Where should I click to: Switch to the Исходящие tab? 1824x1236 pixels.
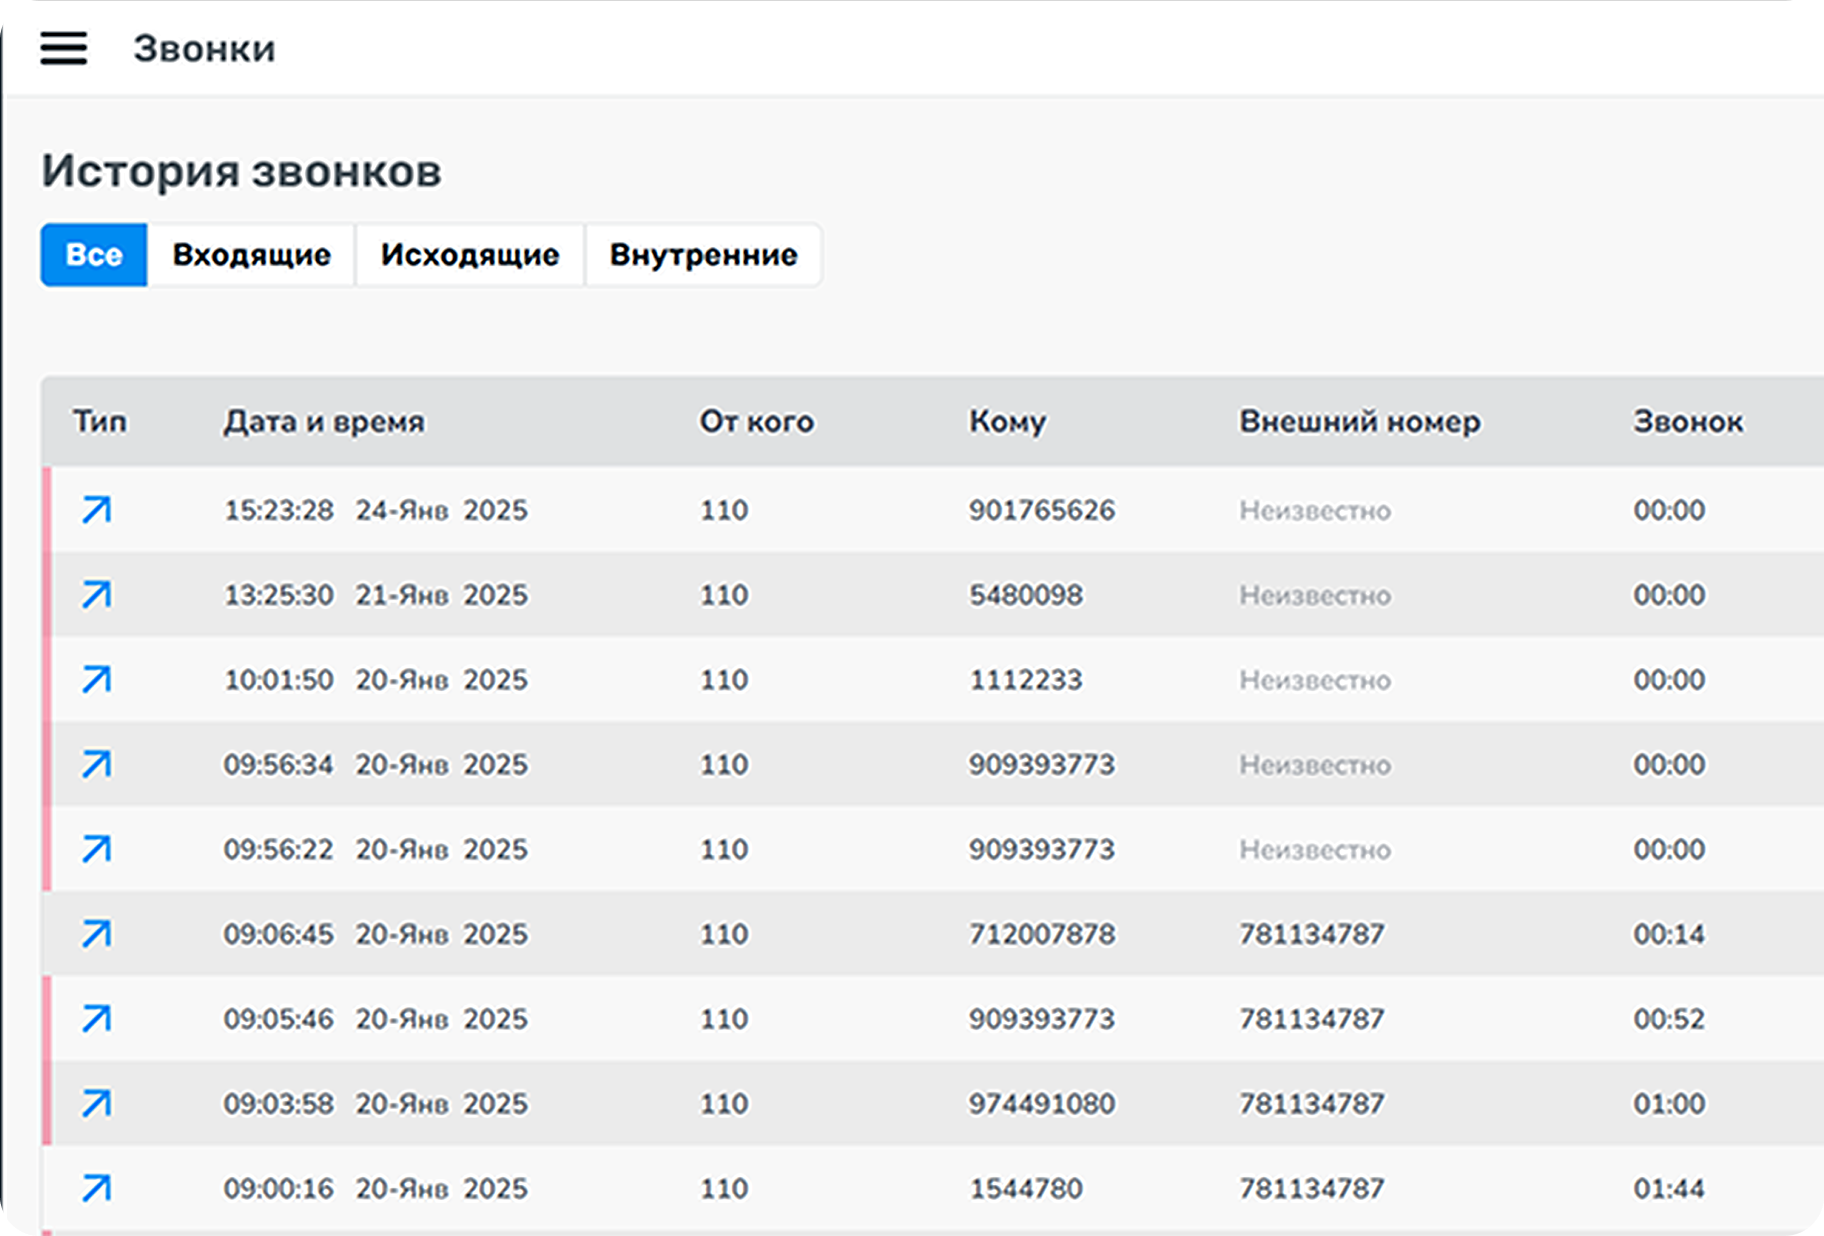(x=470, y=255)
